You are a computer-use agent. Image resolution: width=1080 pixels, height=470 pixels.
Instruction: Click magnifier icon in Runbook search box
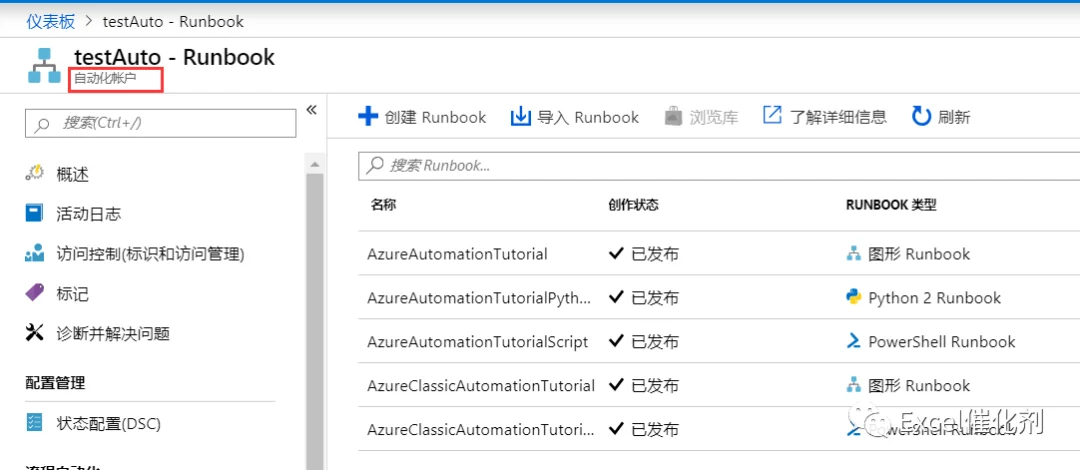click(x=375, y=165)
